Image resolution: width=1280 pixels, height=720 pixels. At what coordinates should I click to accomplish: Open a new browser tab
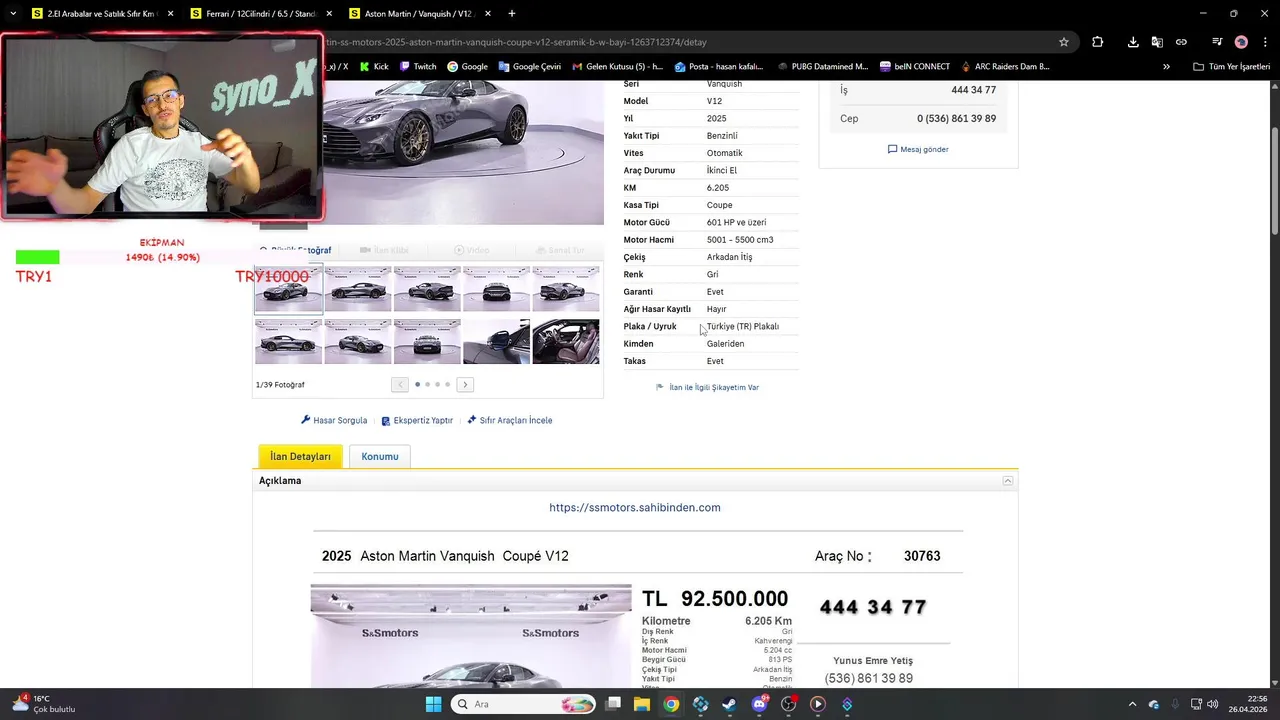(x=512, y=14)
